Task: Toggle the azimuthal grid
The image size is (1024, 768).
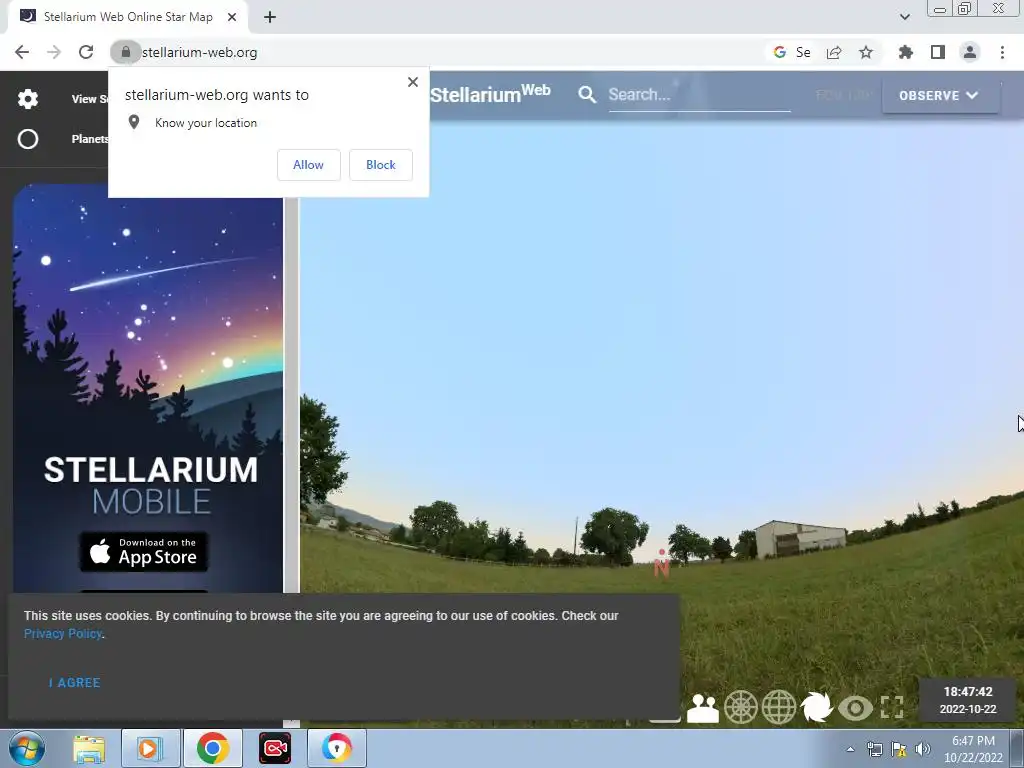Action: [741, 707]
